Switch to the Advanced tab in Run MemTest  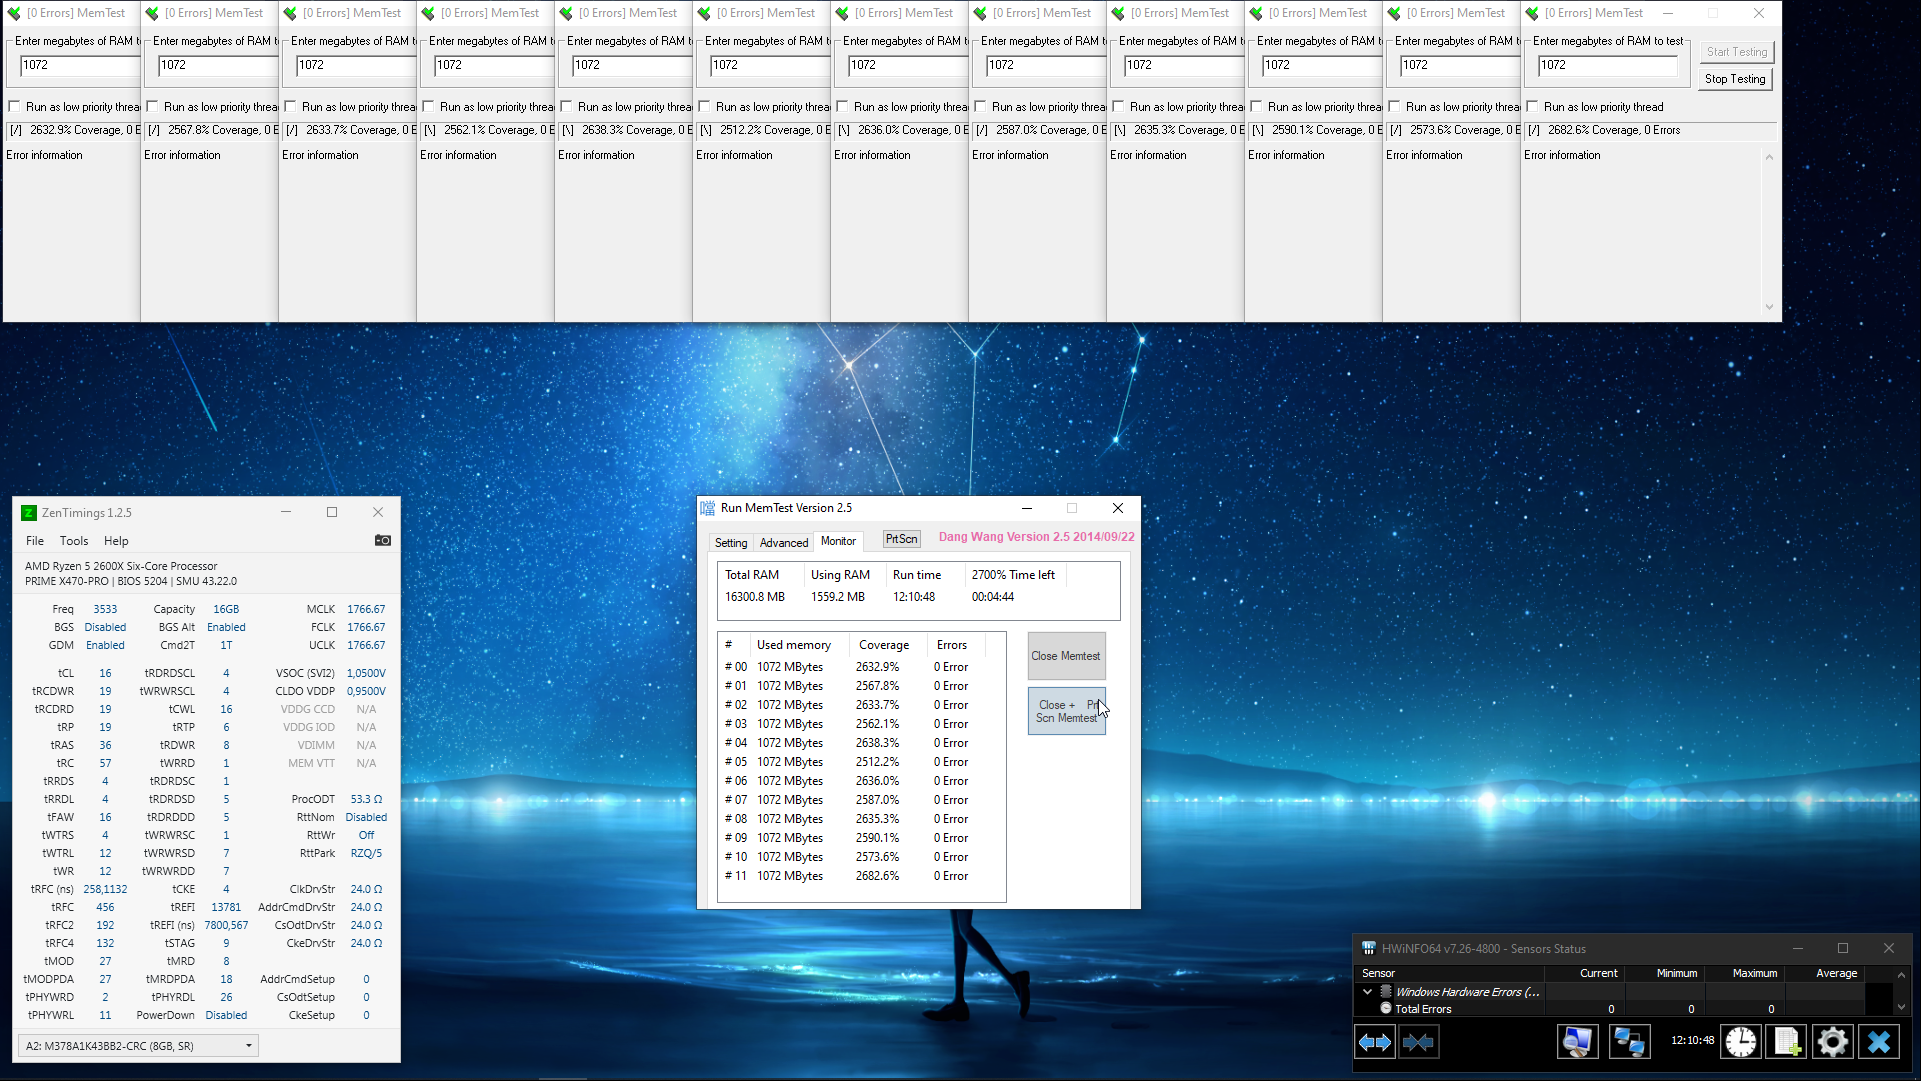(x=783, y=542)
